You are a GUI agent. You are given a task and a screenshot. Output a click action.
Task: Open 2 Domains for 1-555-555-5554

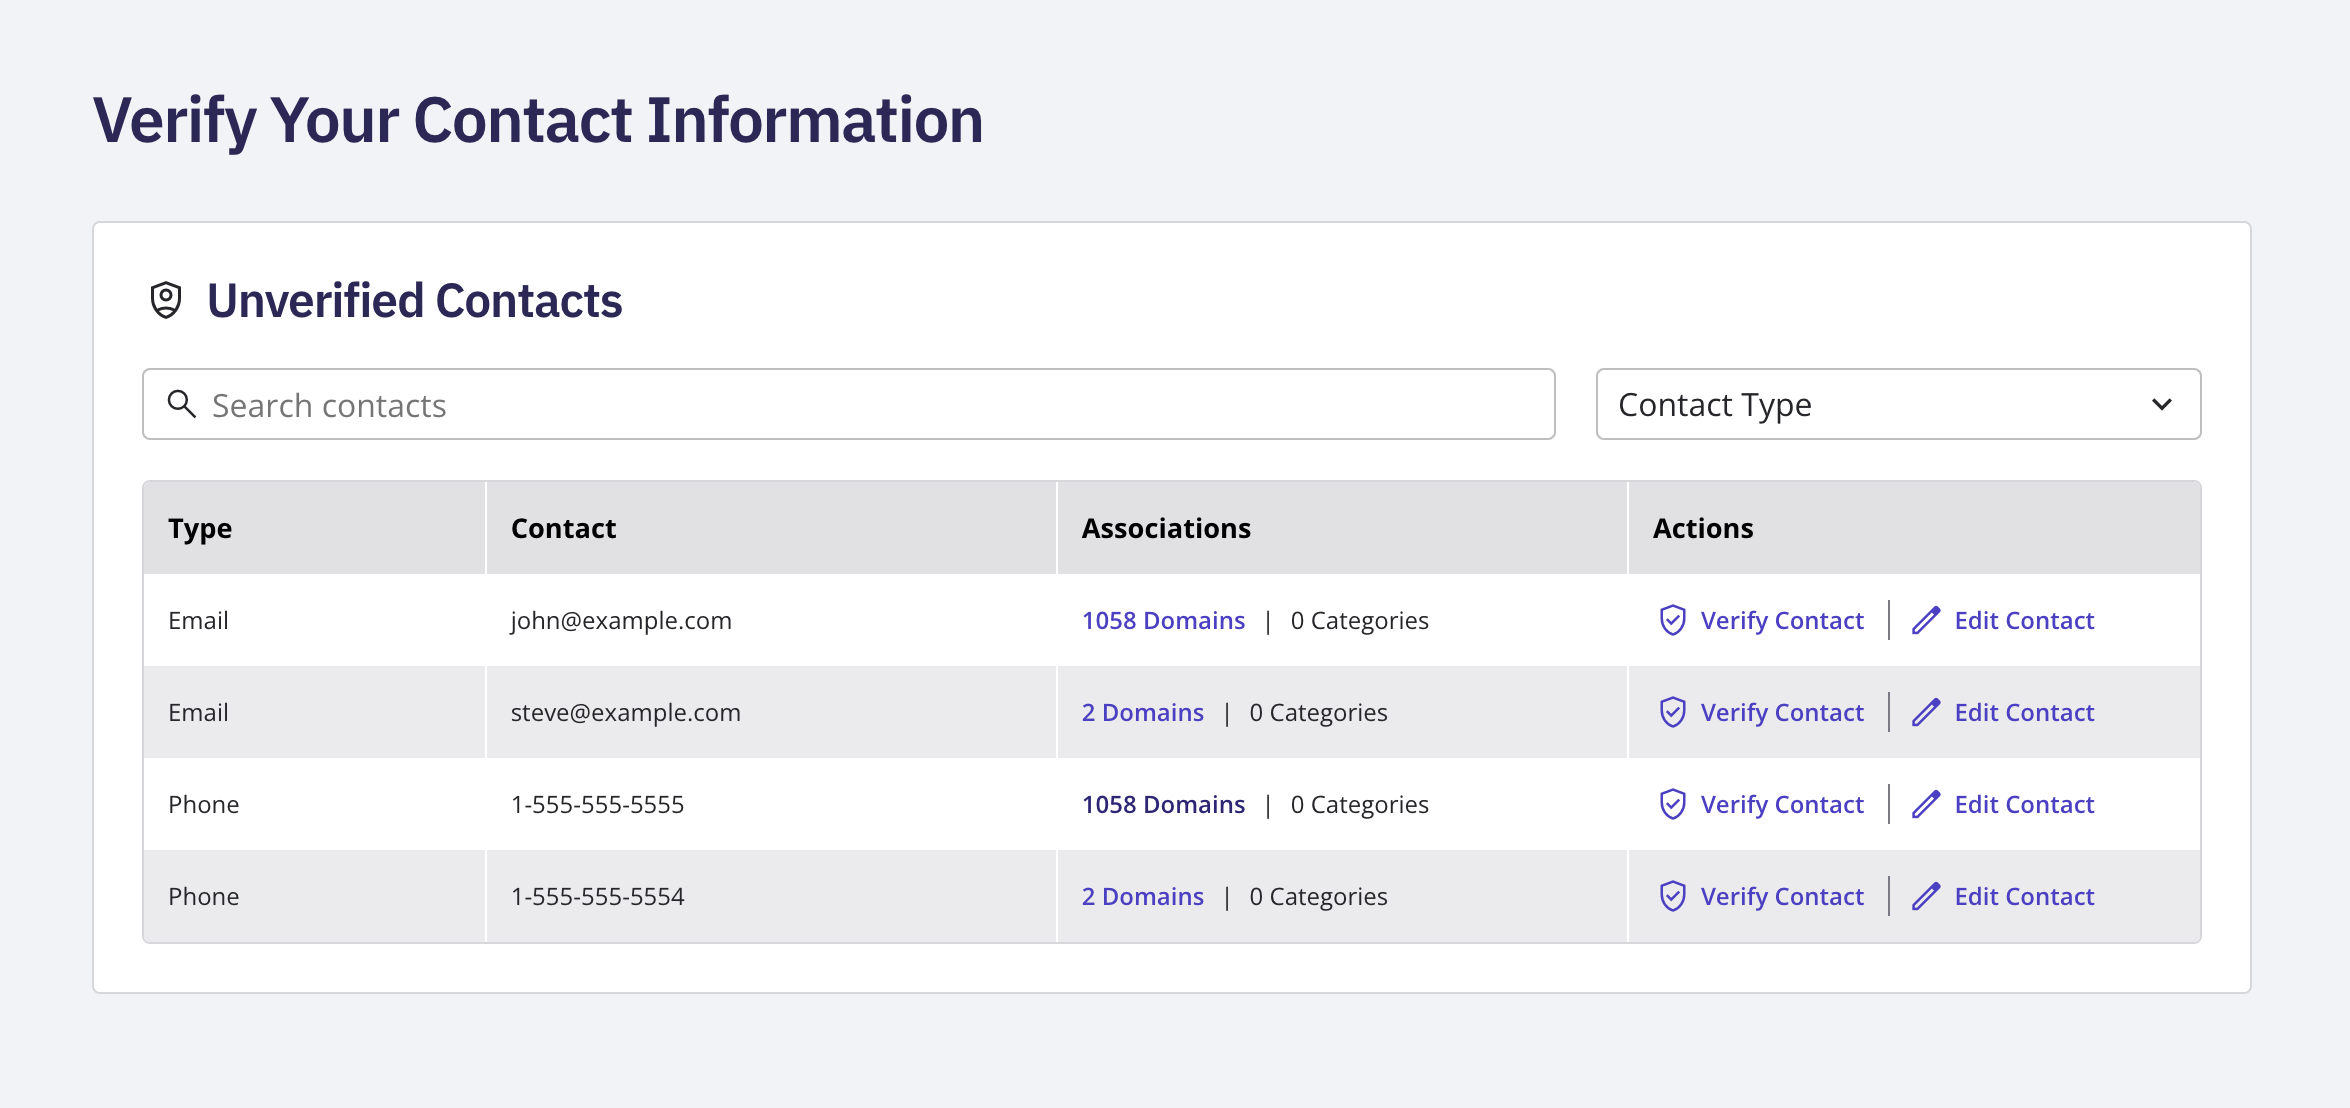(x=1143, y=896)
